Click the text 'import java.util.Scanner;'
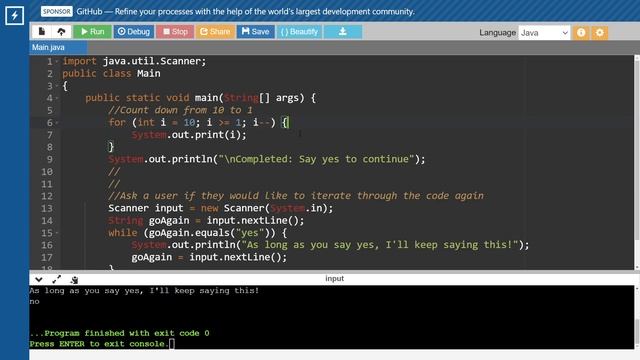Viewport: 640px width, 360px height. coord(134,61)
